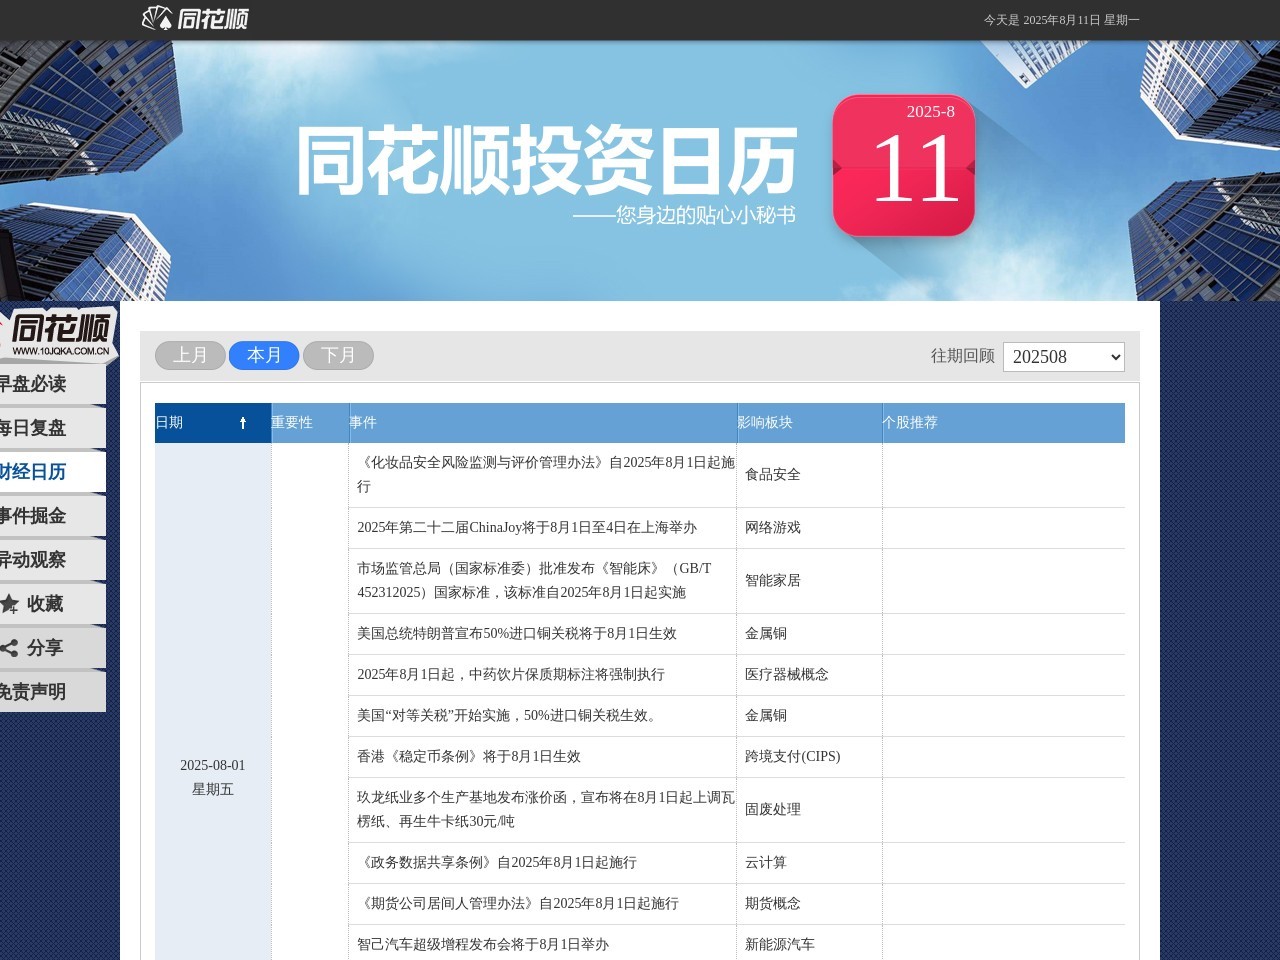Screen dimensions: 1280x960
Task: Click the star icon beside 收藏
Action: coord(9,604)
